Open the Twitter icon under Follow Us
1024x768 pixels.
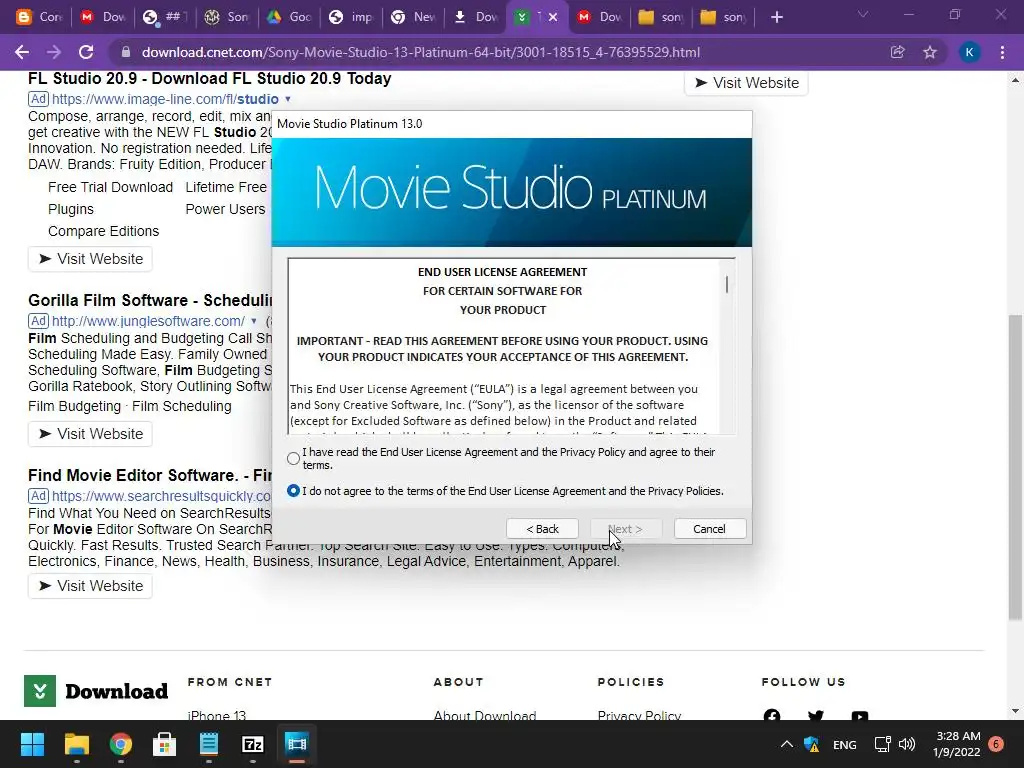[816, 716]
